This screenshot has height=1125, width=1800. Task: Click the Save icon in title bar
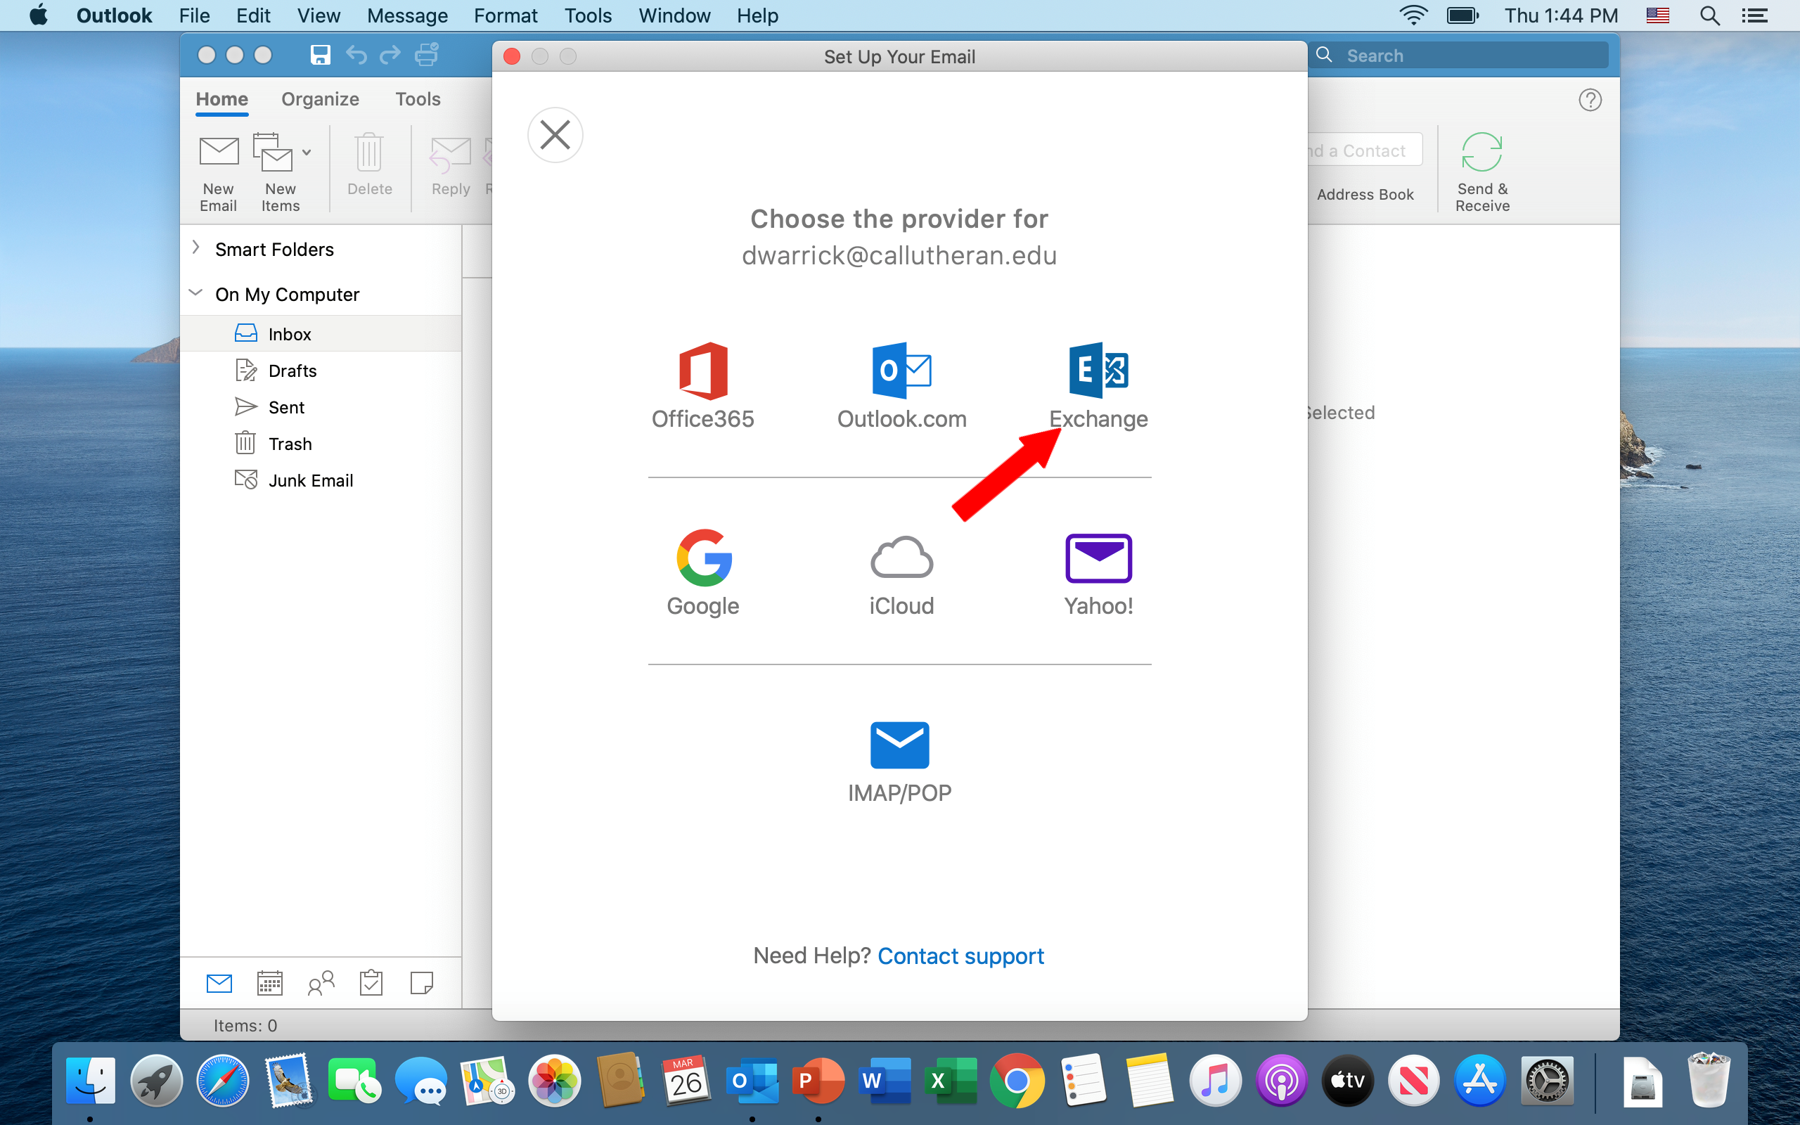tap(320, 55)
